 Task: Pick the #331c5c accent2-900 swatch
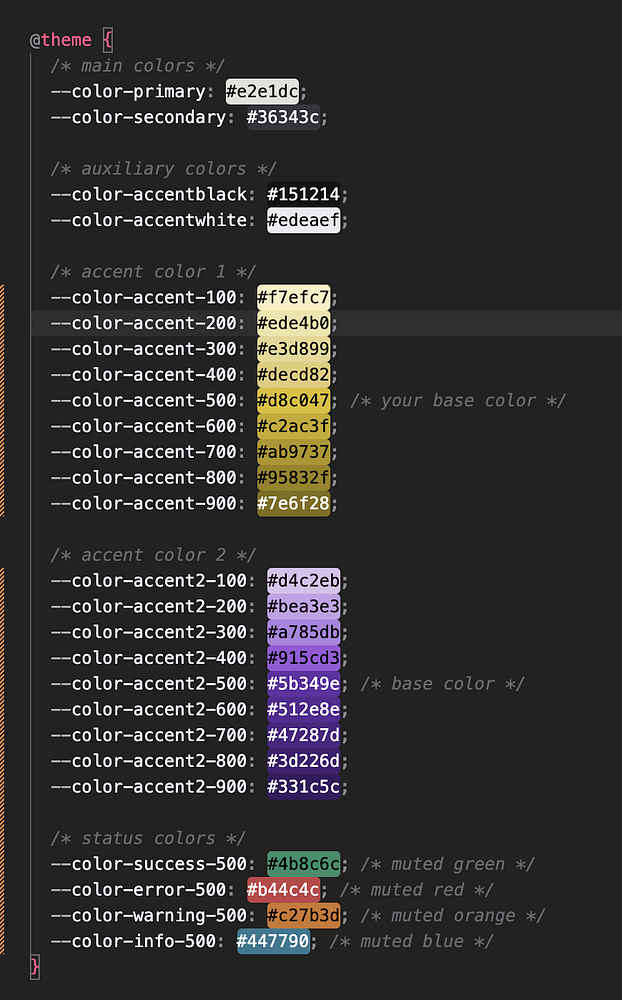[304, 786]
